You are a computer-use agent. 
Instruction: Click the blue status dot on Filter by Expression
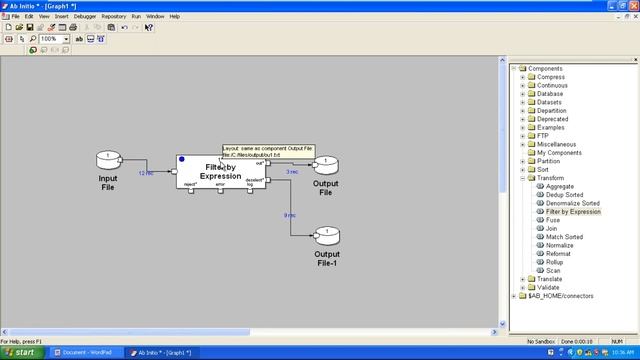coord(182,159)
